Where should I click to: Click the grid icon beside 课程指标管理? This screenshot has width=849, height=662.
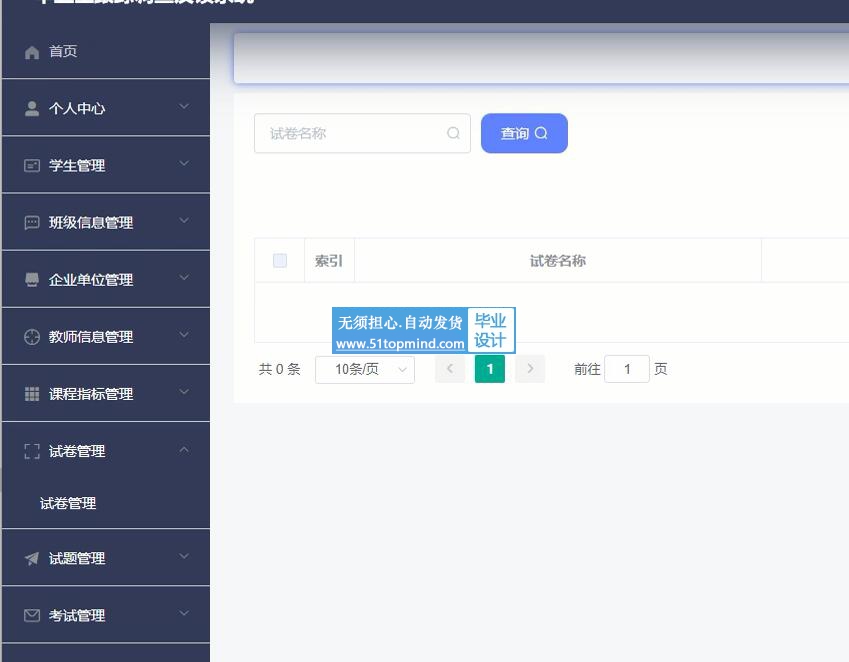click(32, 394)
